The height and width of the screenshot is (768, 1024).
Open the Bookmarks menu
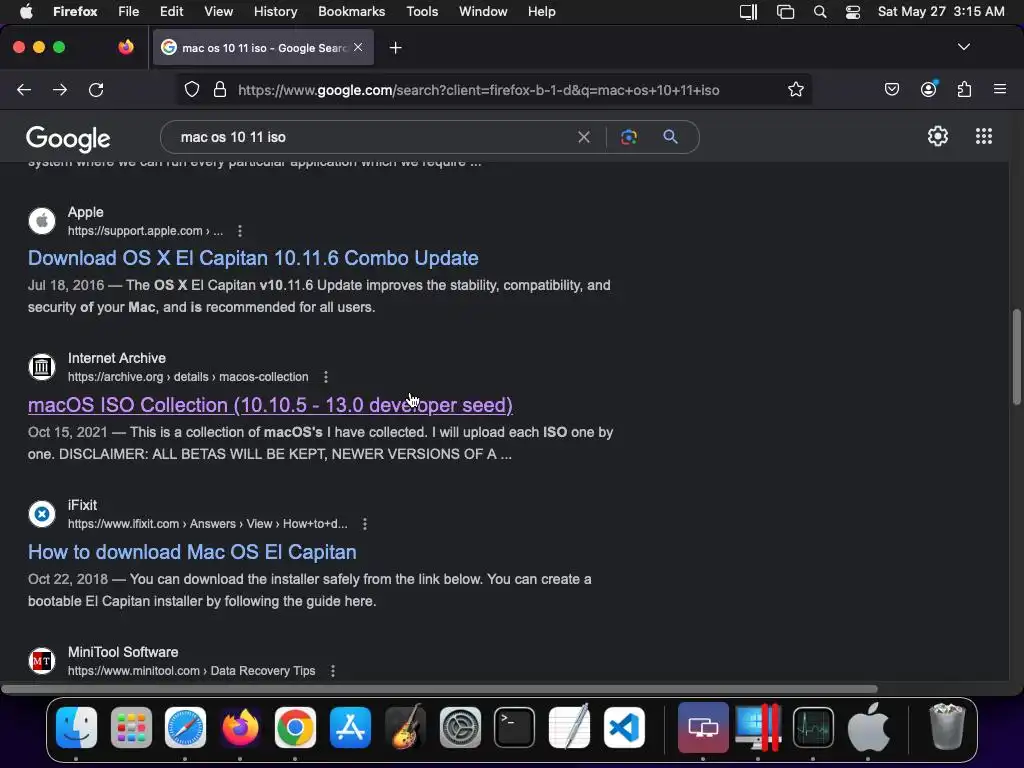(351, 12)
